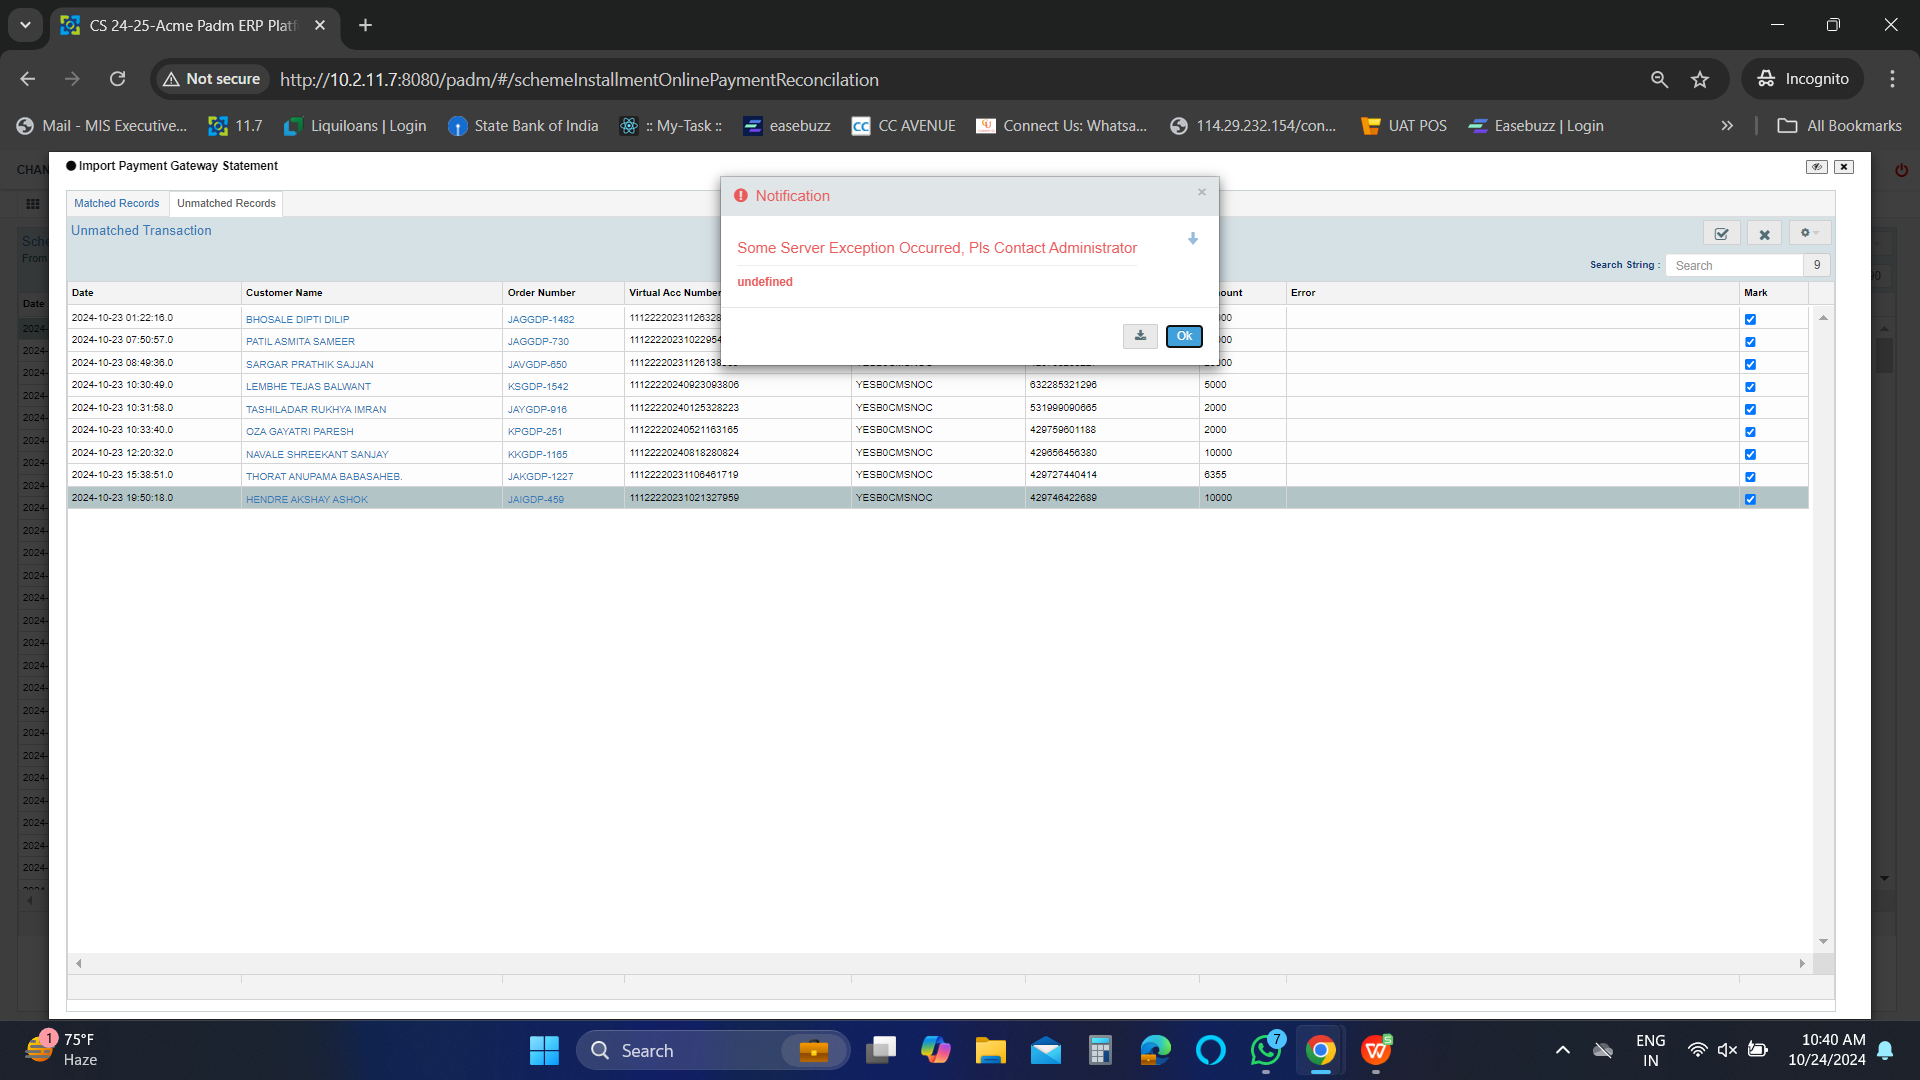Click the Ok button in Notification dialog
Viewport: 1920px width, 1080px height.
[1184, 336]
